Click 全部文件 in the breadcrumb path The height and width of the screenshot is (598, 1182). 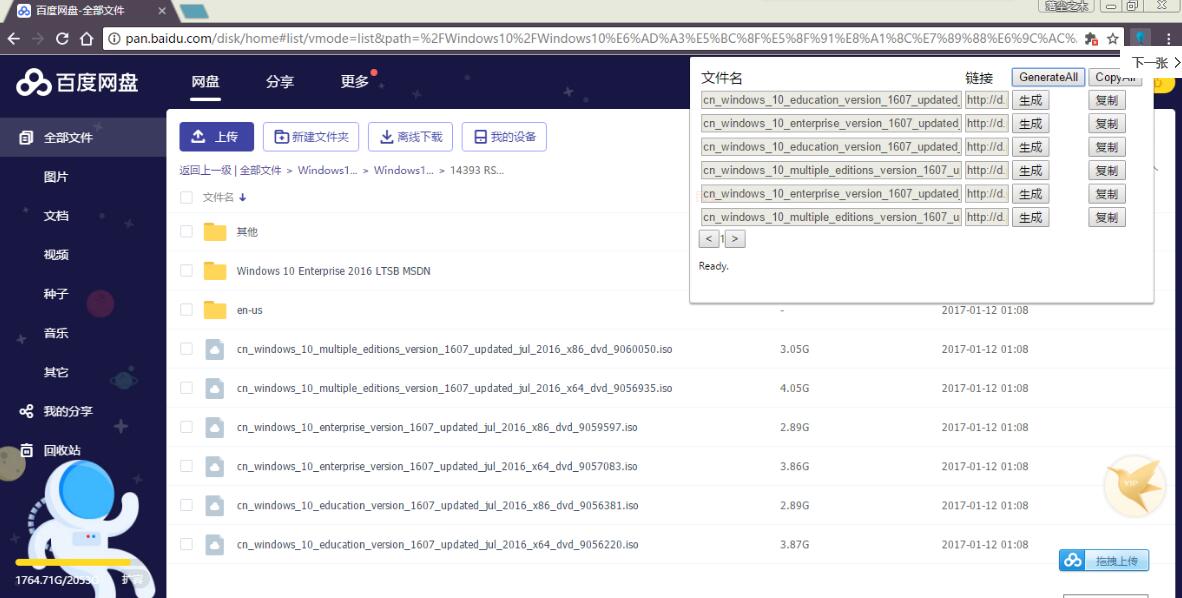(x=260, y=170)
